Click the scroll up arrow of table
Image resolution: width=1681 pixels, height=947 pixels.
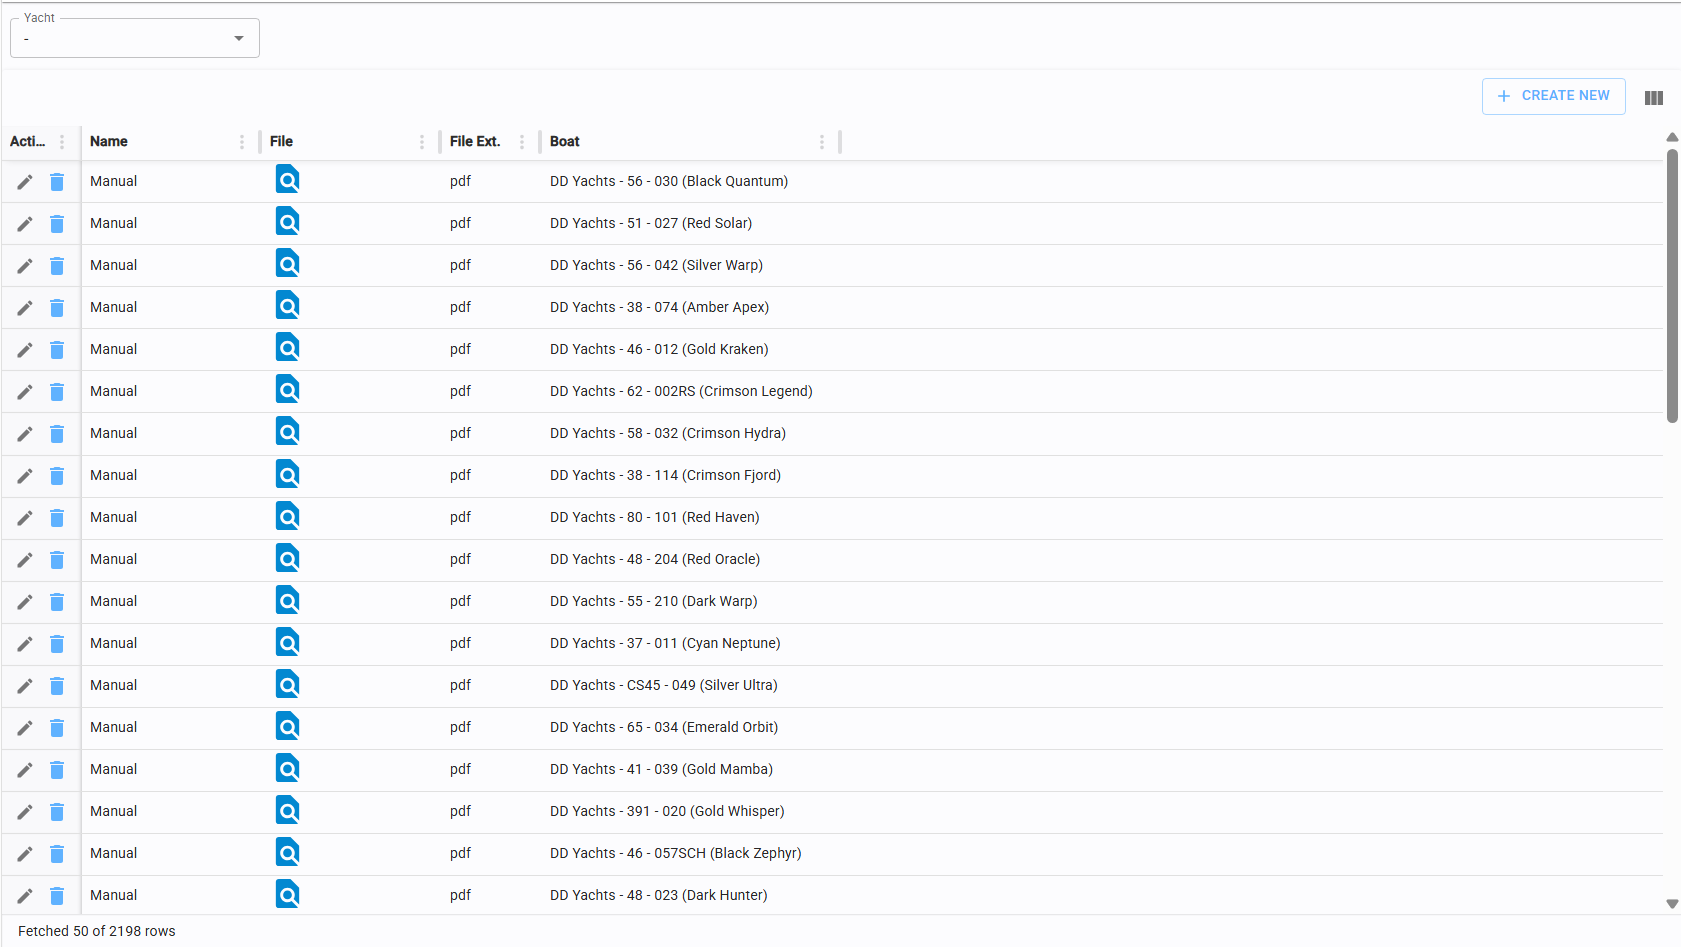point(1672,137)
